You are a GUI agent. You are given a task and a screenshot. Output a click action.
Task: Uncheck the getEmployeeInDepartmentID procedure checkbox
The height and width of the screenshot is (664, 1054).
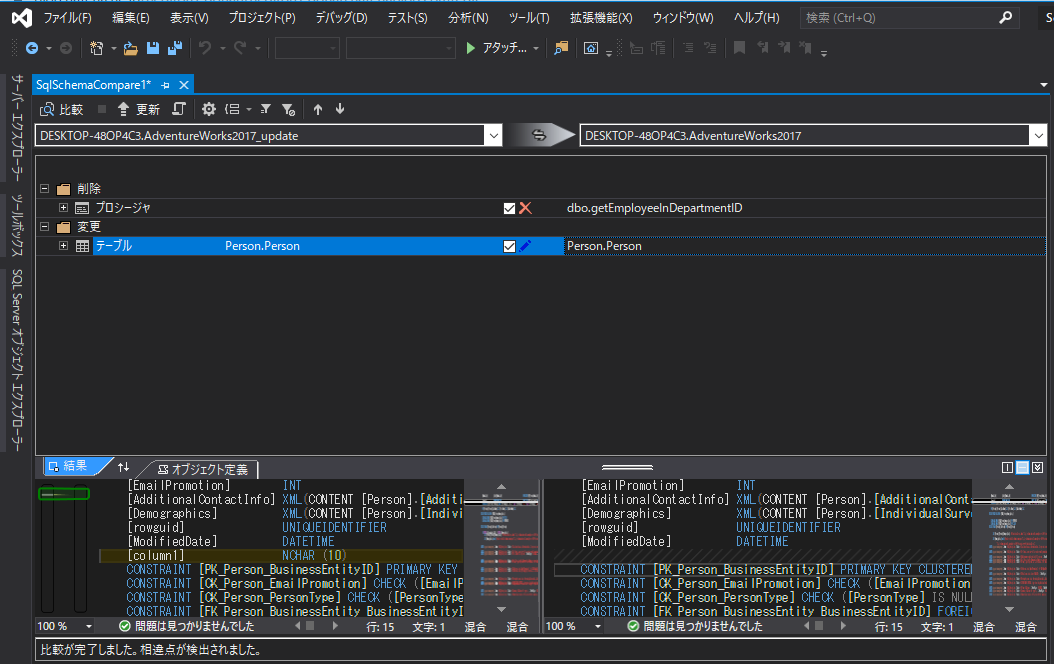click(510, 208)
